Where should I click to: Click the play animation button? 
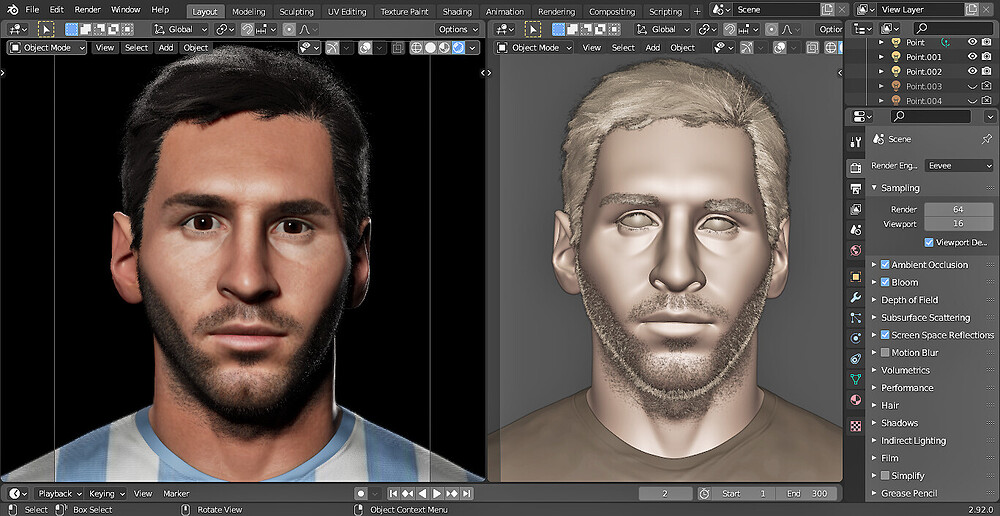click(437, 493)
